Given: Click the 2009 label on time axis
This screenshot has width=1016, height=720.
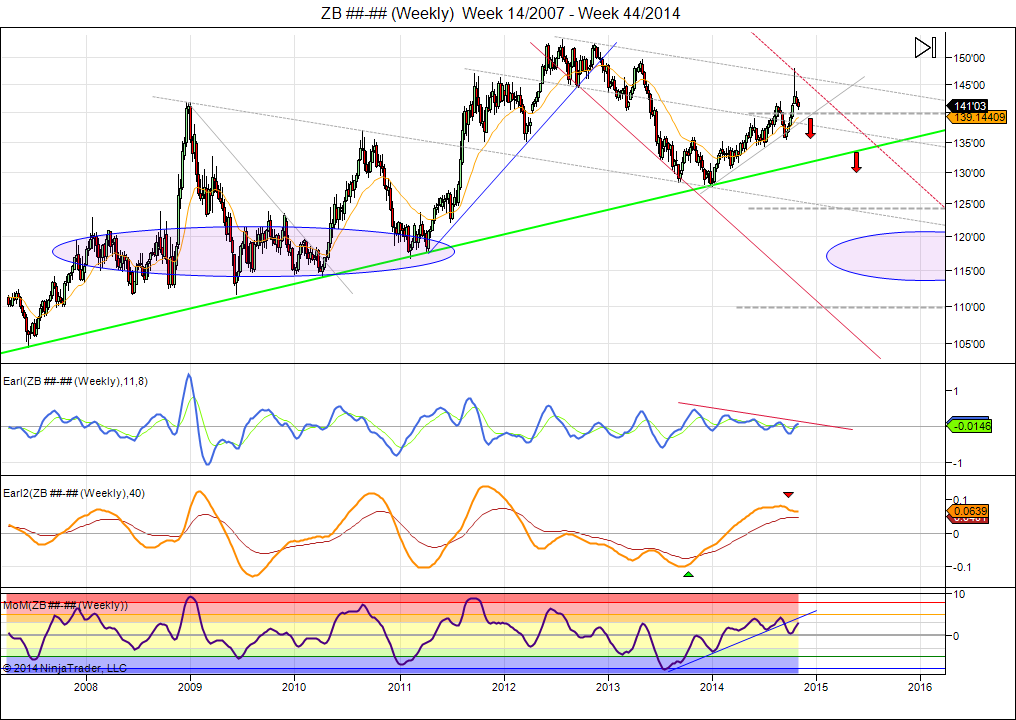Looking at the screenshot, I should coord(190,687).
